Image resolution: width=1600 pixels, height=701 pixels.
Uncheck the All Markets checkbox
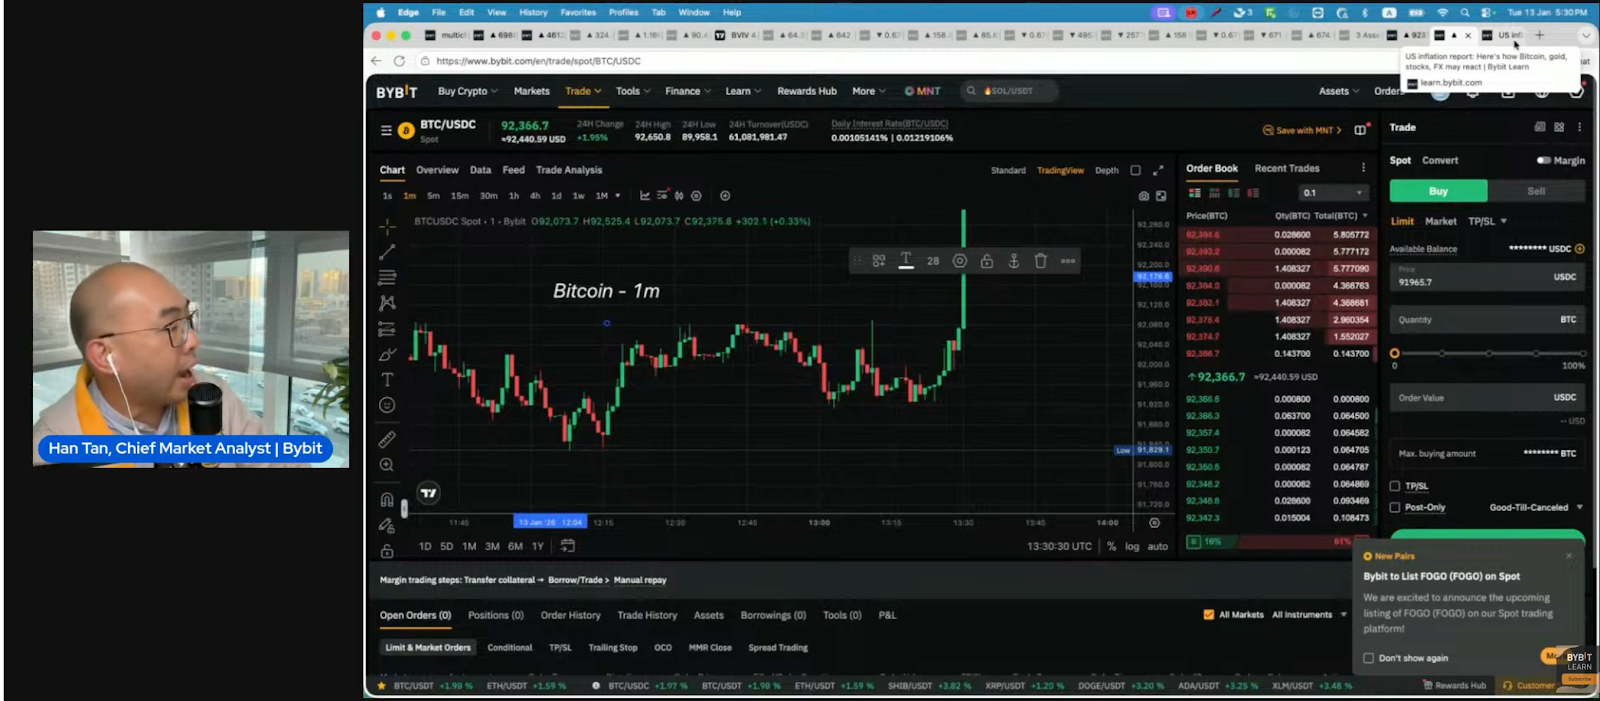[1209, 615]
